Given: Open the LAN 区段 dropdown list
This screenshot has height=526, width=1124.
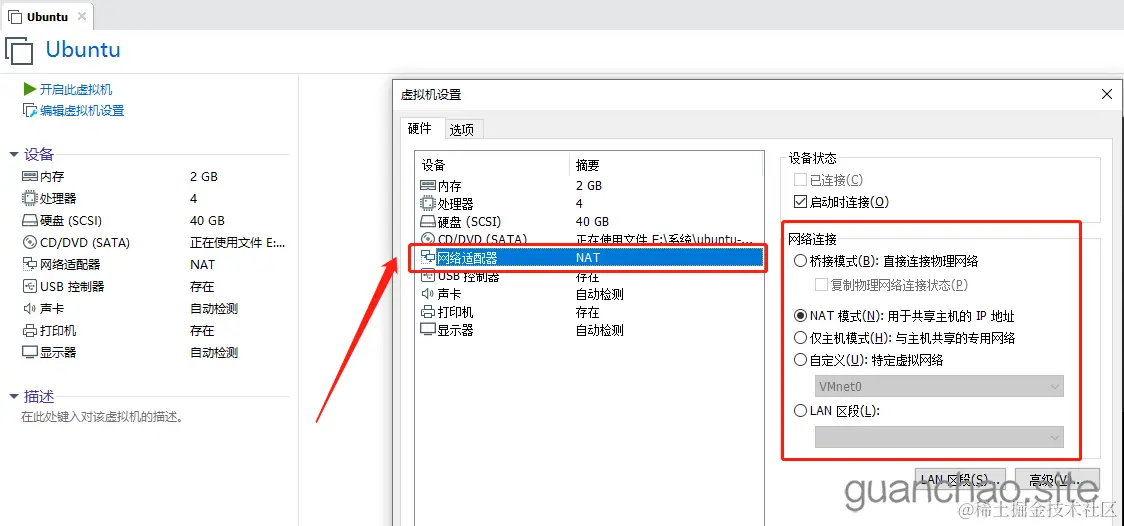Looking at the screenshot, I should coord(939,436).
